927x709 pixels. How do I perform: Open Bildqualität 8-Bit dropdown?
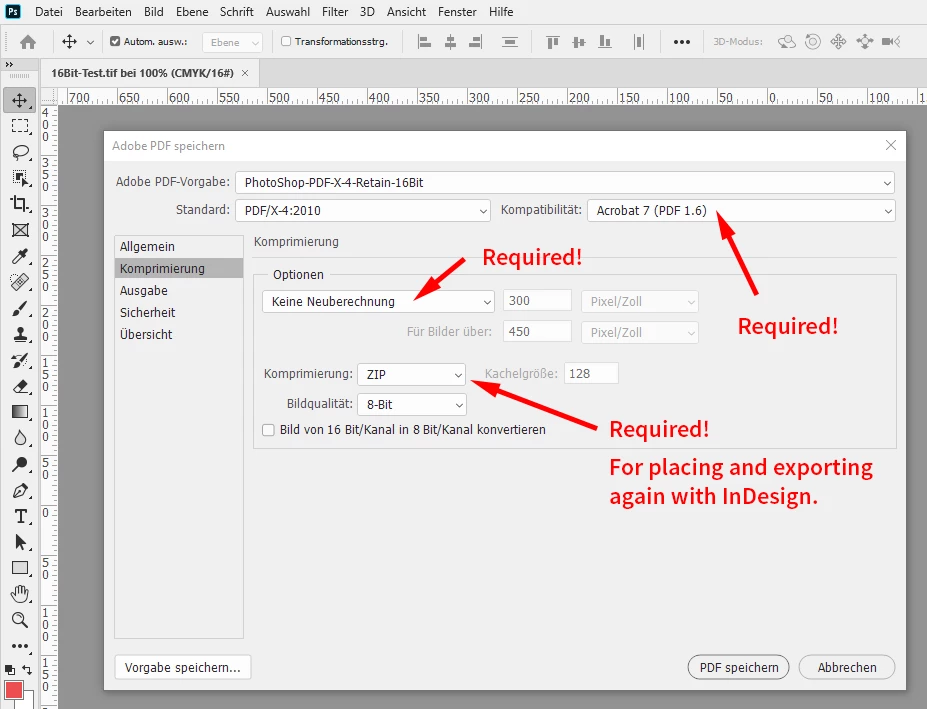[x=412, y=404]
